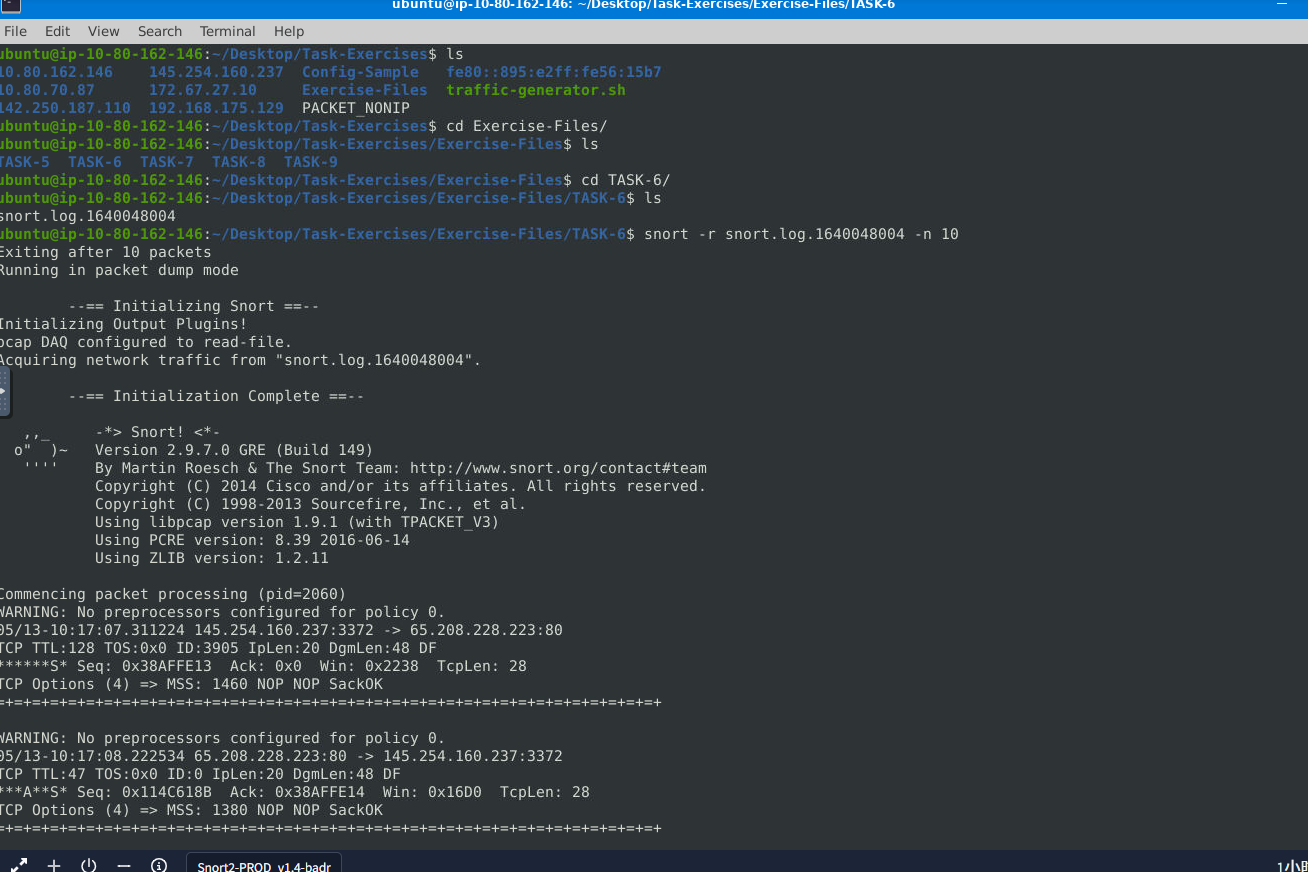Click the snort.org contact URL

coord(558,468)
